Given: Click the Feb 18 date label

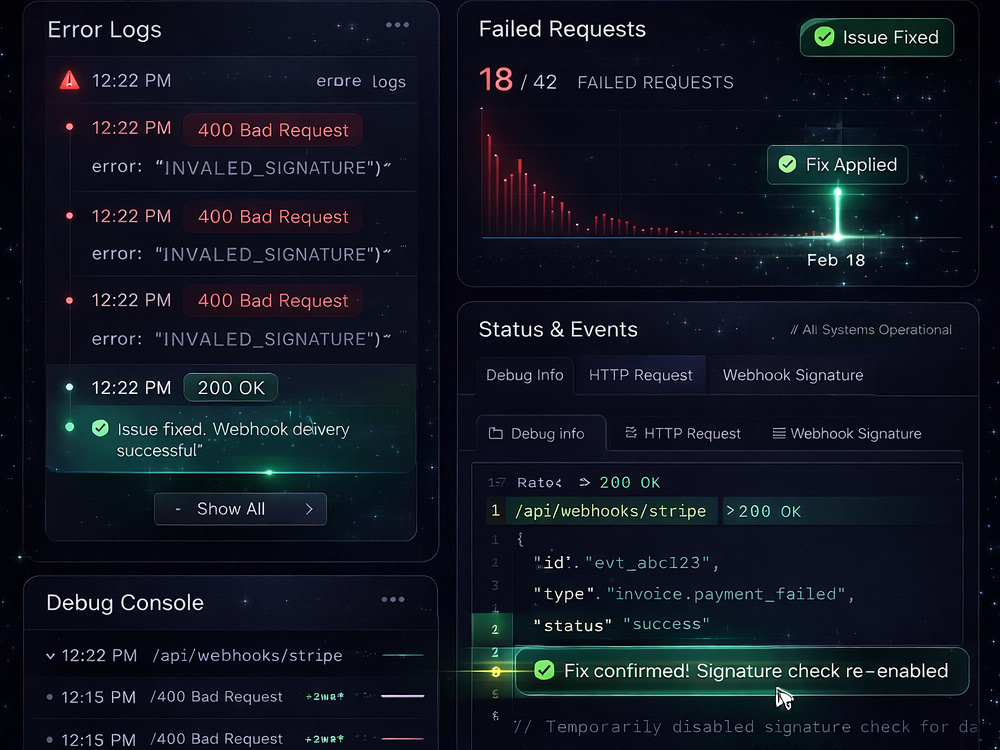Looking at the screenshot, I should (x=835, y=260).
